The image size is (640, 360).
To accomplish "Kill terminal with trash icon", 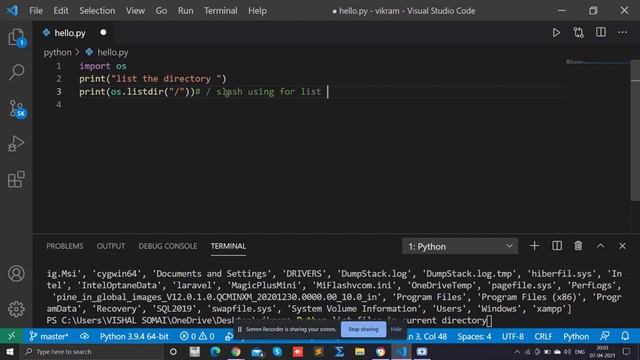I will click(x=578, y=246).
